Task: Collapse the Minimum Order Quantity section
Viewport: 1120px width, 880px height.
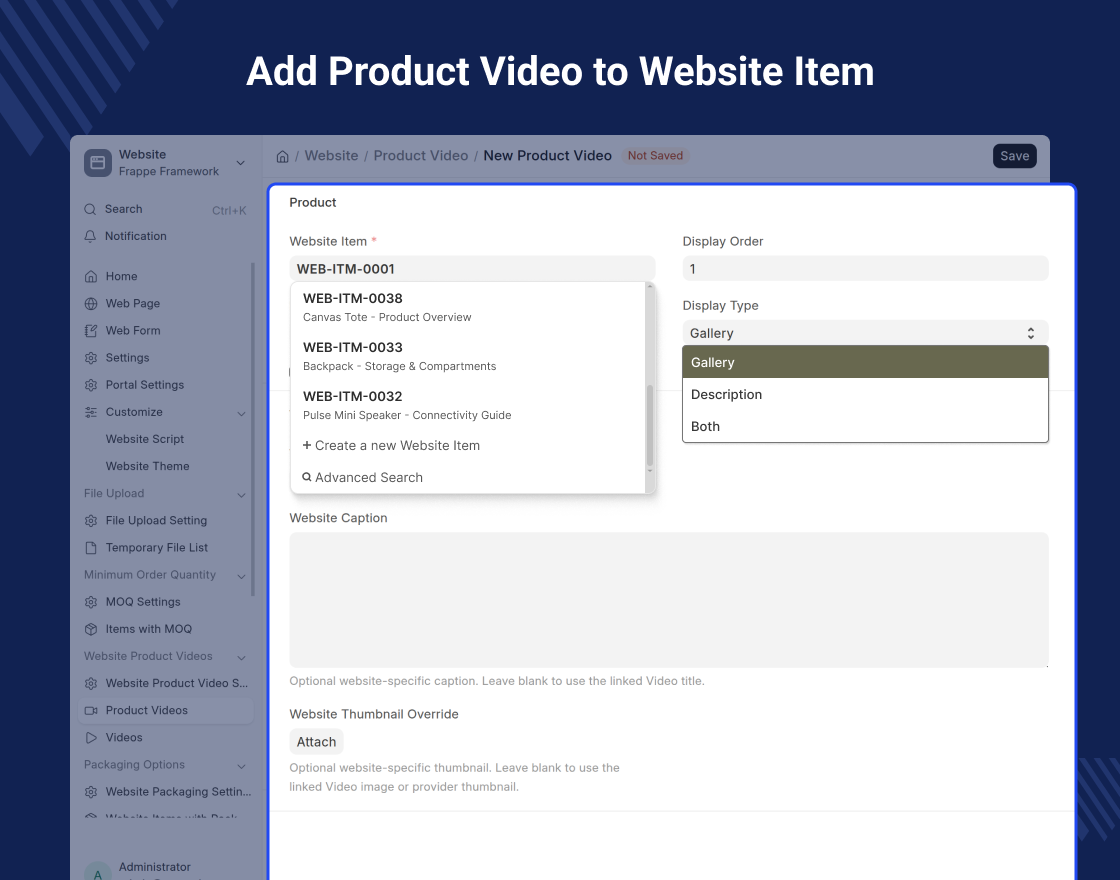Action: click(x=241, y=576)
